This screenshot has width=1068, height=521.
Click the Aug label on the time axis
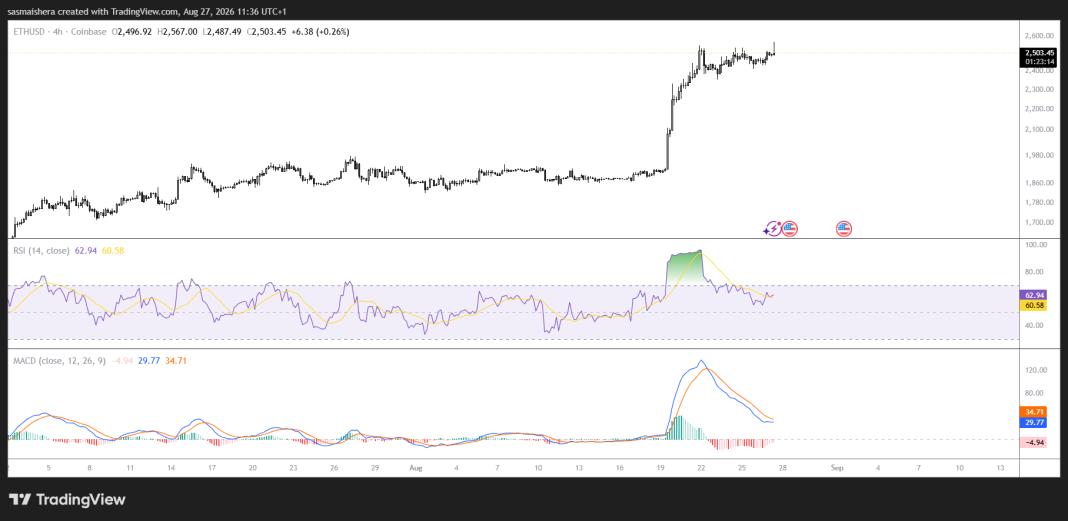click(416, 469)
